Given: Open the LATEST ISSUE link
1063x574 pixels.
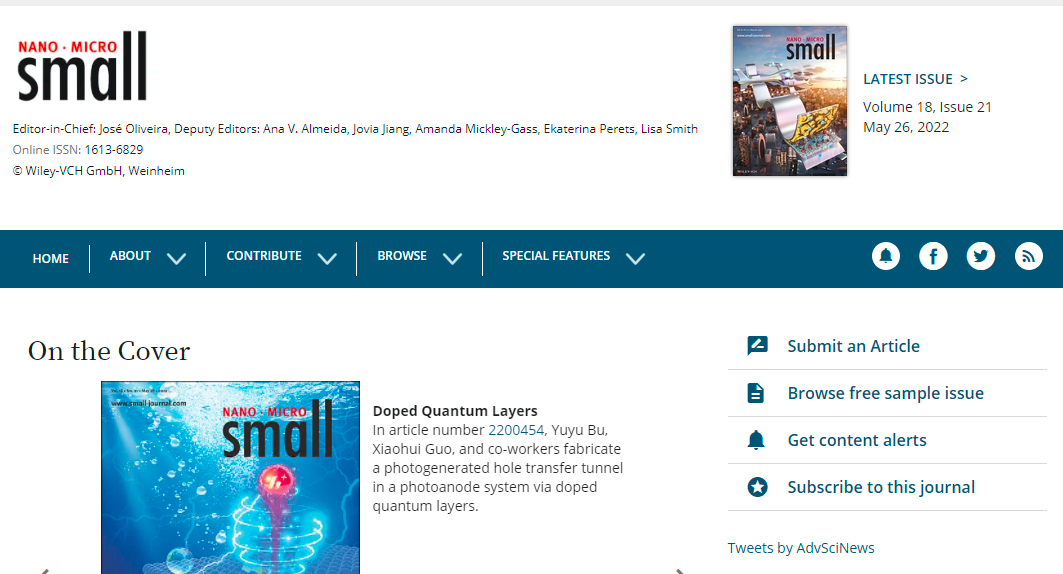Looking at the screenshot, I should click(x=915, y=79).
